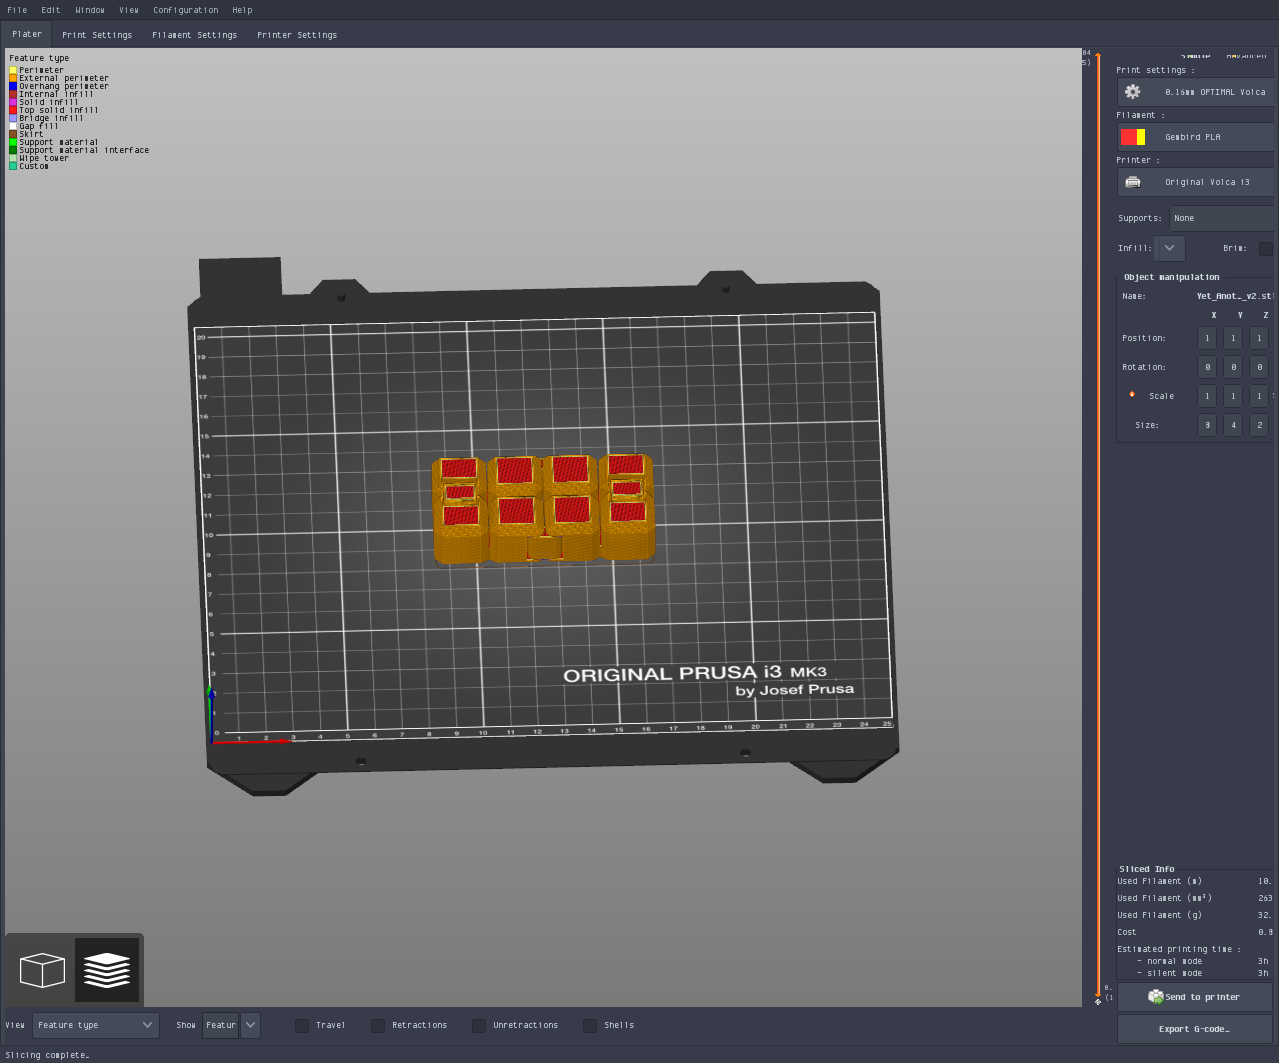
Task: Click the Send to printer button
Action: tap(1195, 997)
